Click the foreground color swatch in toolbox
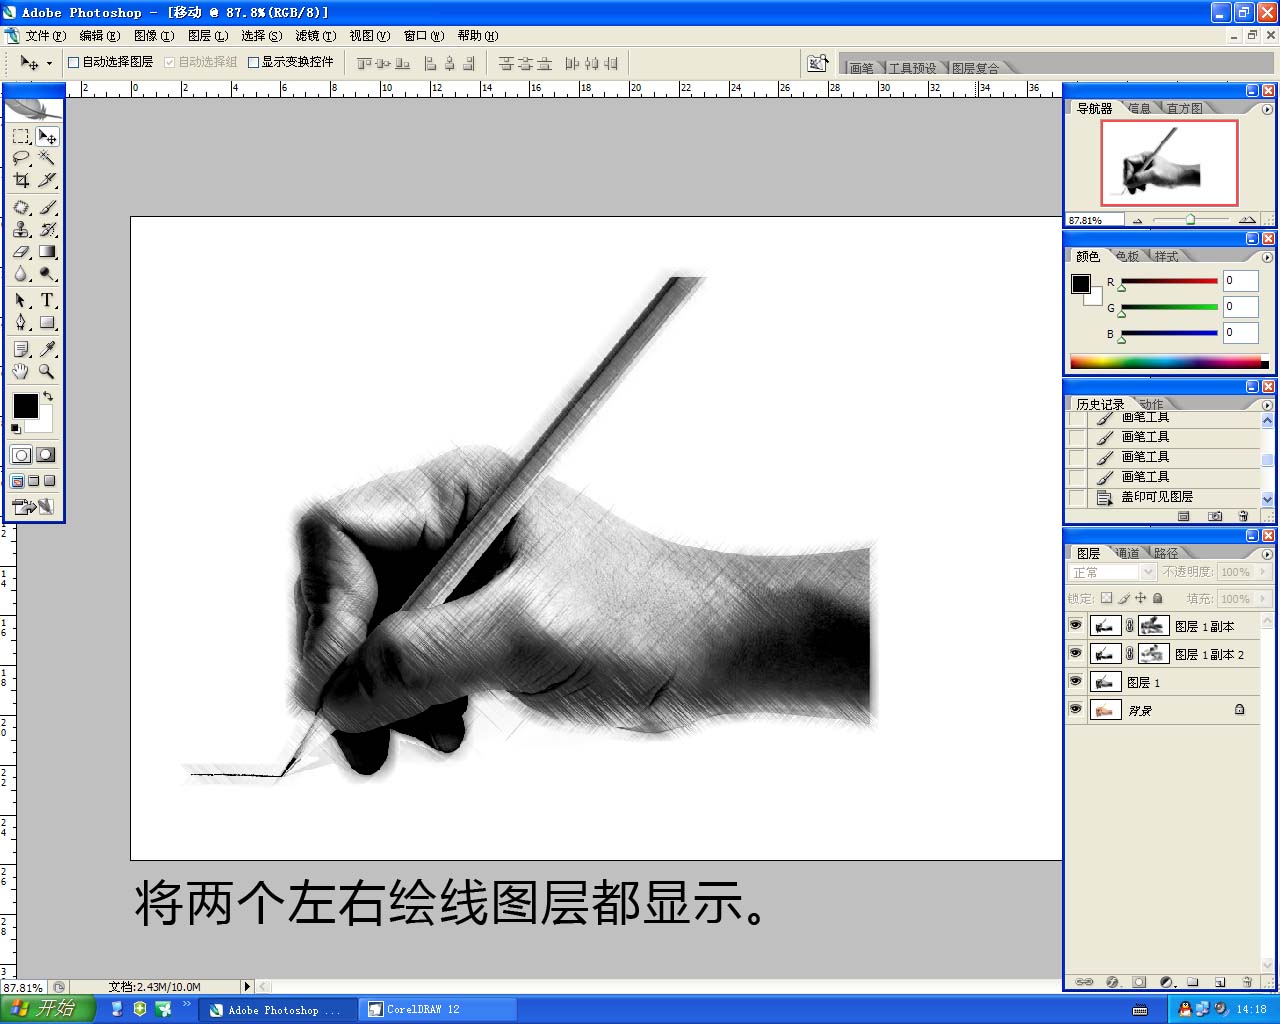Viewport: 1280px width, 1024px height. 25,405
